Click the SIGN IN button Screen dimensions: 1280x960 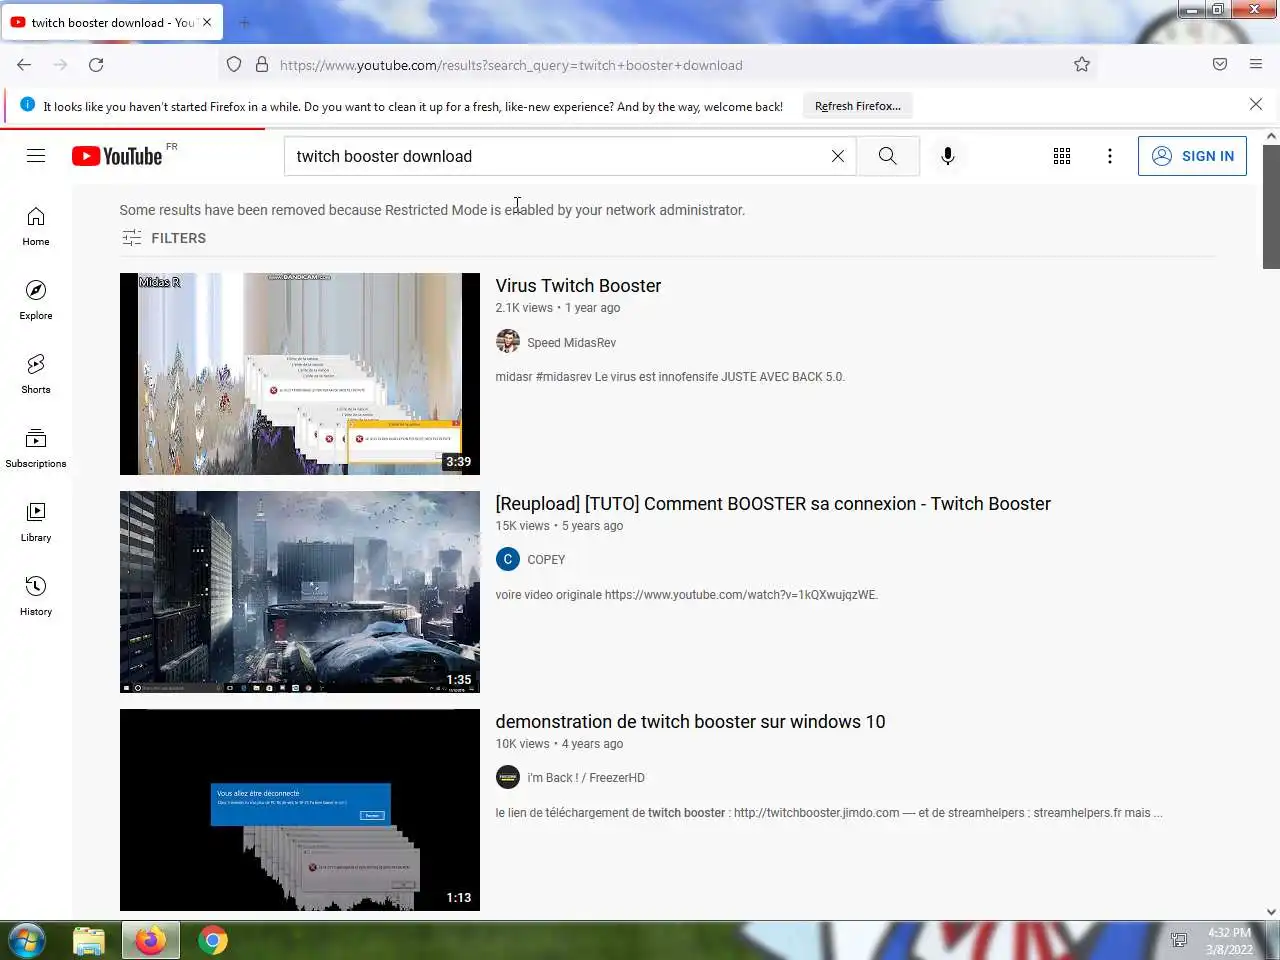[1192, 156]
